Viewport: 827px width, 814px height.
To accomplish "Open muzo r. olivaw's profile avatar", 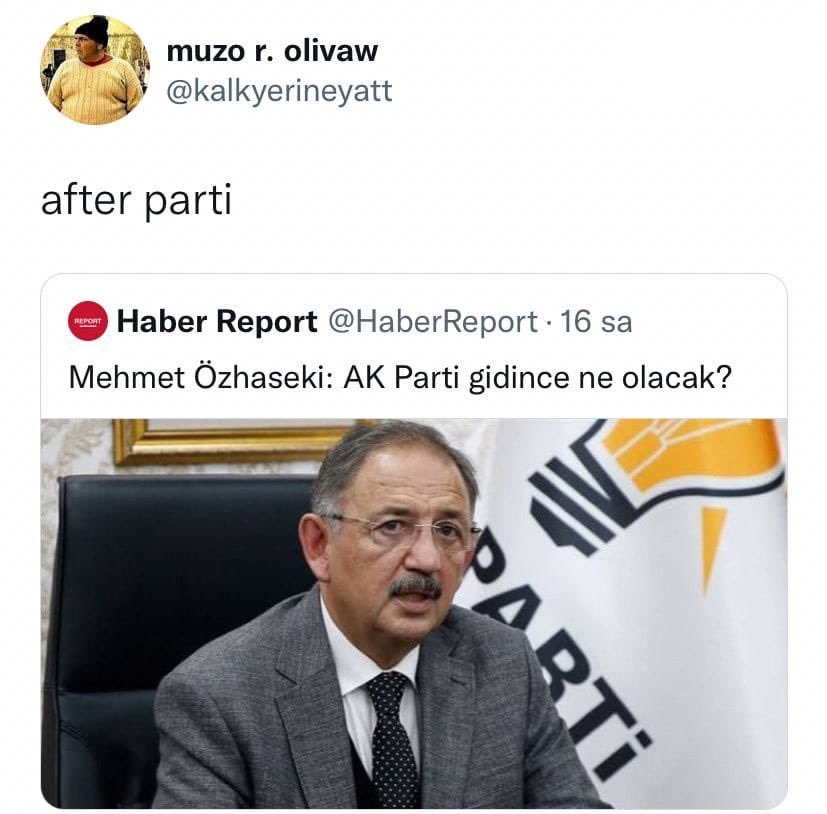I will coord(95,70).
